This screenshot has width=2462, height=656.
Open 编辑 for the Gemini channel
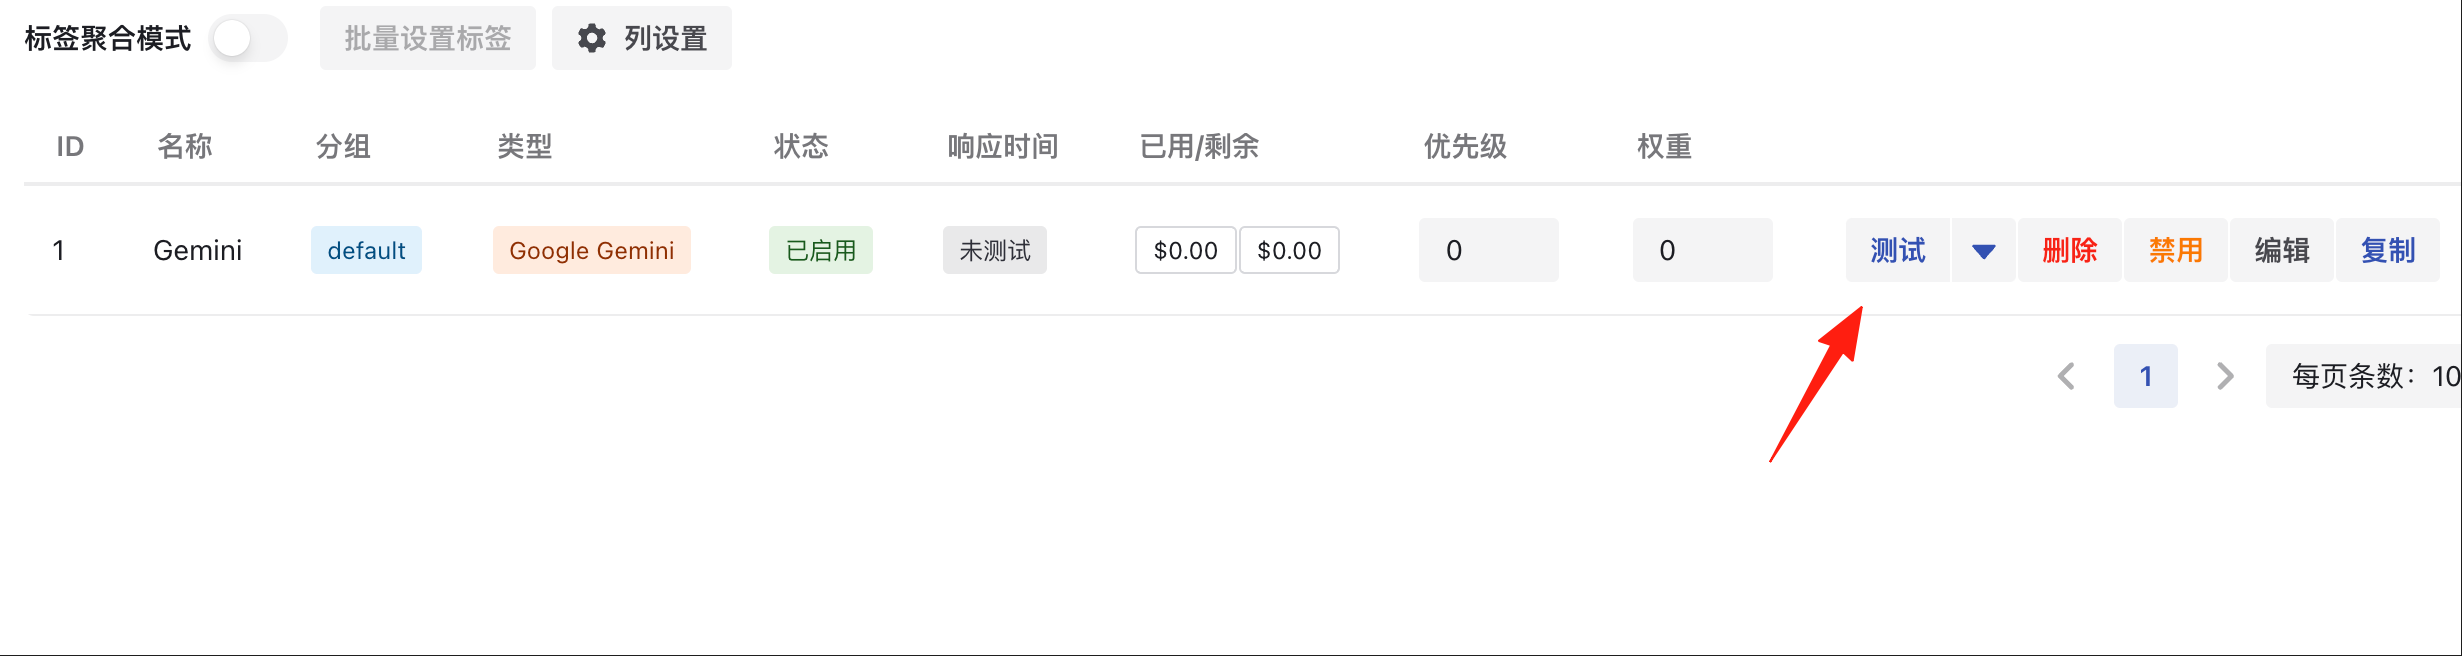[x=2282, y=250]
